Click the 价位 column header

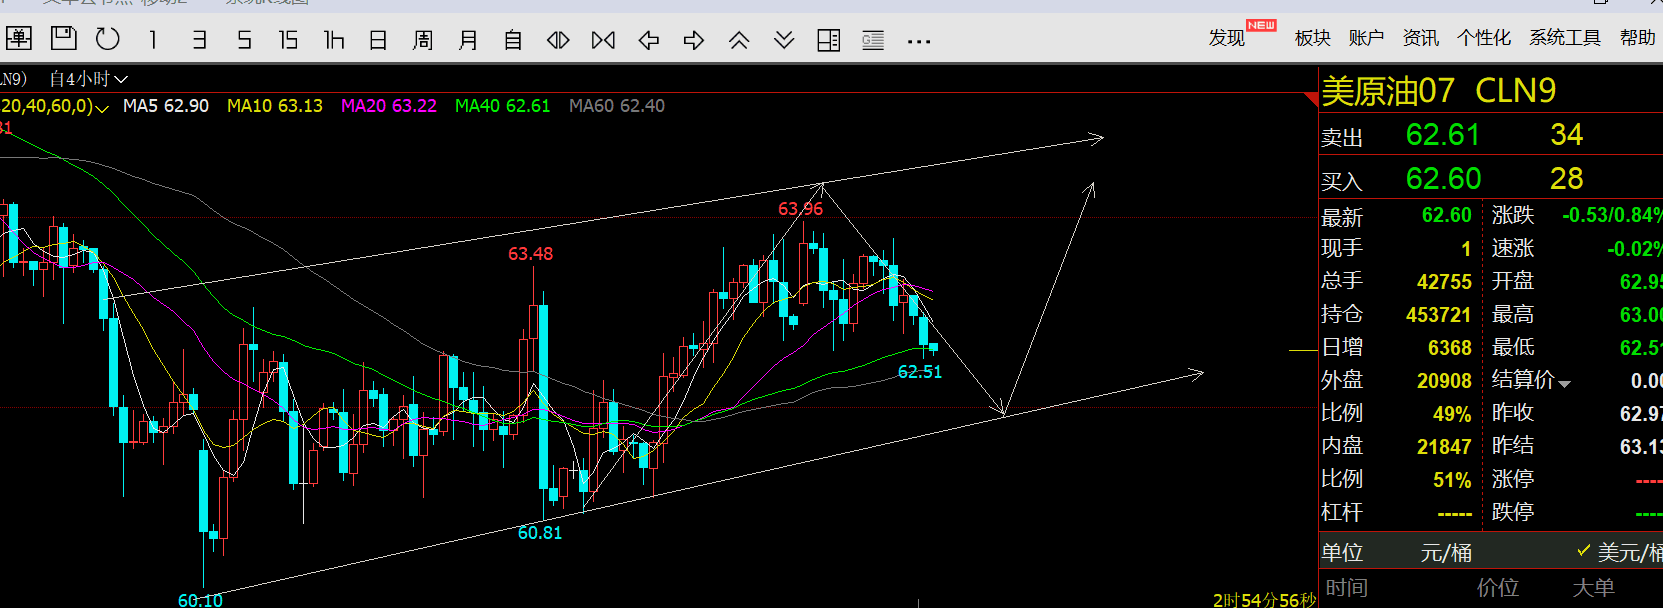coord(1498,588)
